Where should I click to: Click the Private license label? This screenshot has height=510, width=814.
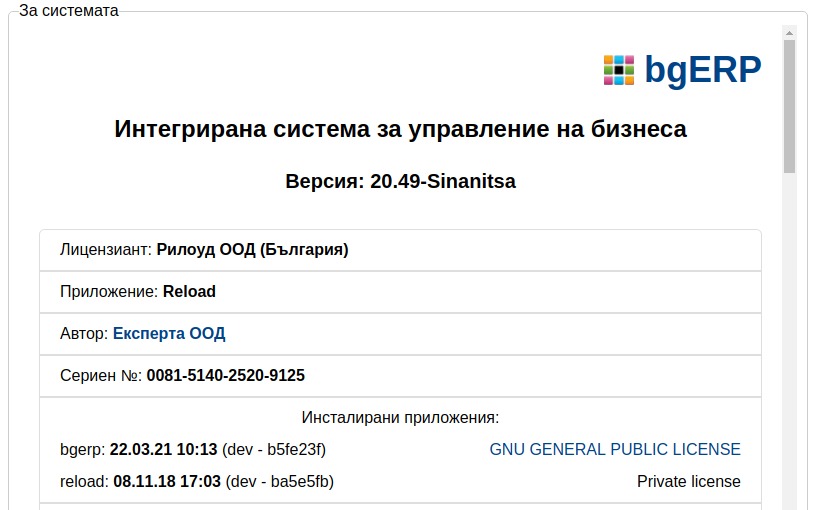[x=688, y=481]
